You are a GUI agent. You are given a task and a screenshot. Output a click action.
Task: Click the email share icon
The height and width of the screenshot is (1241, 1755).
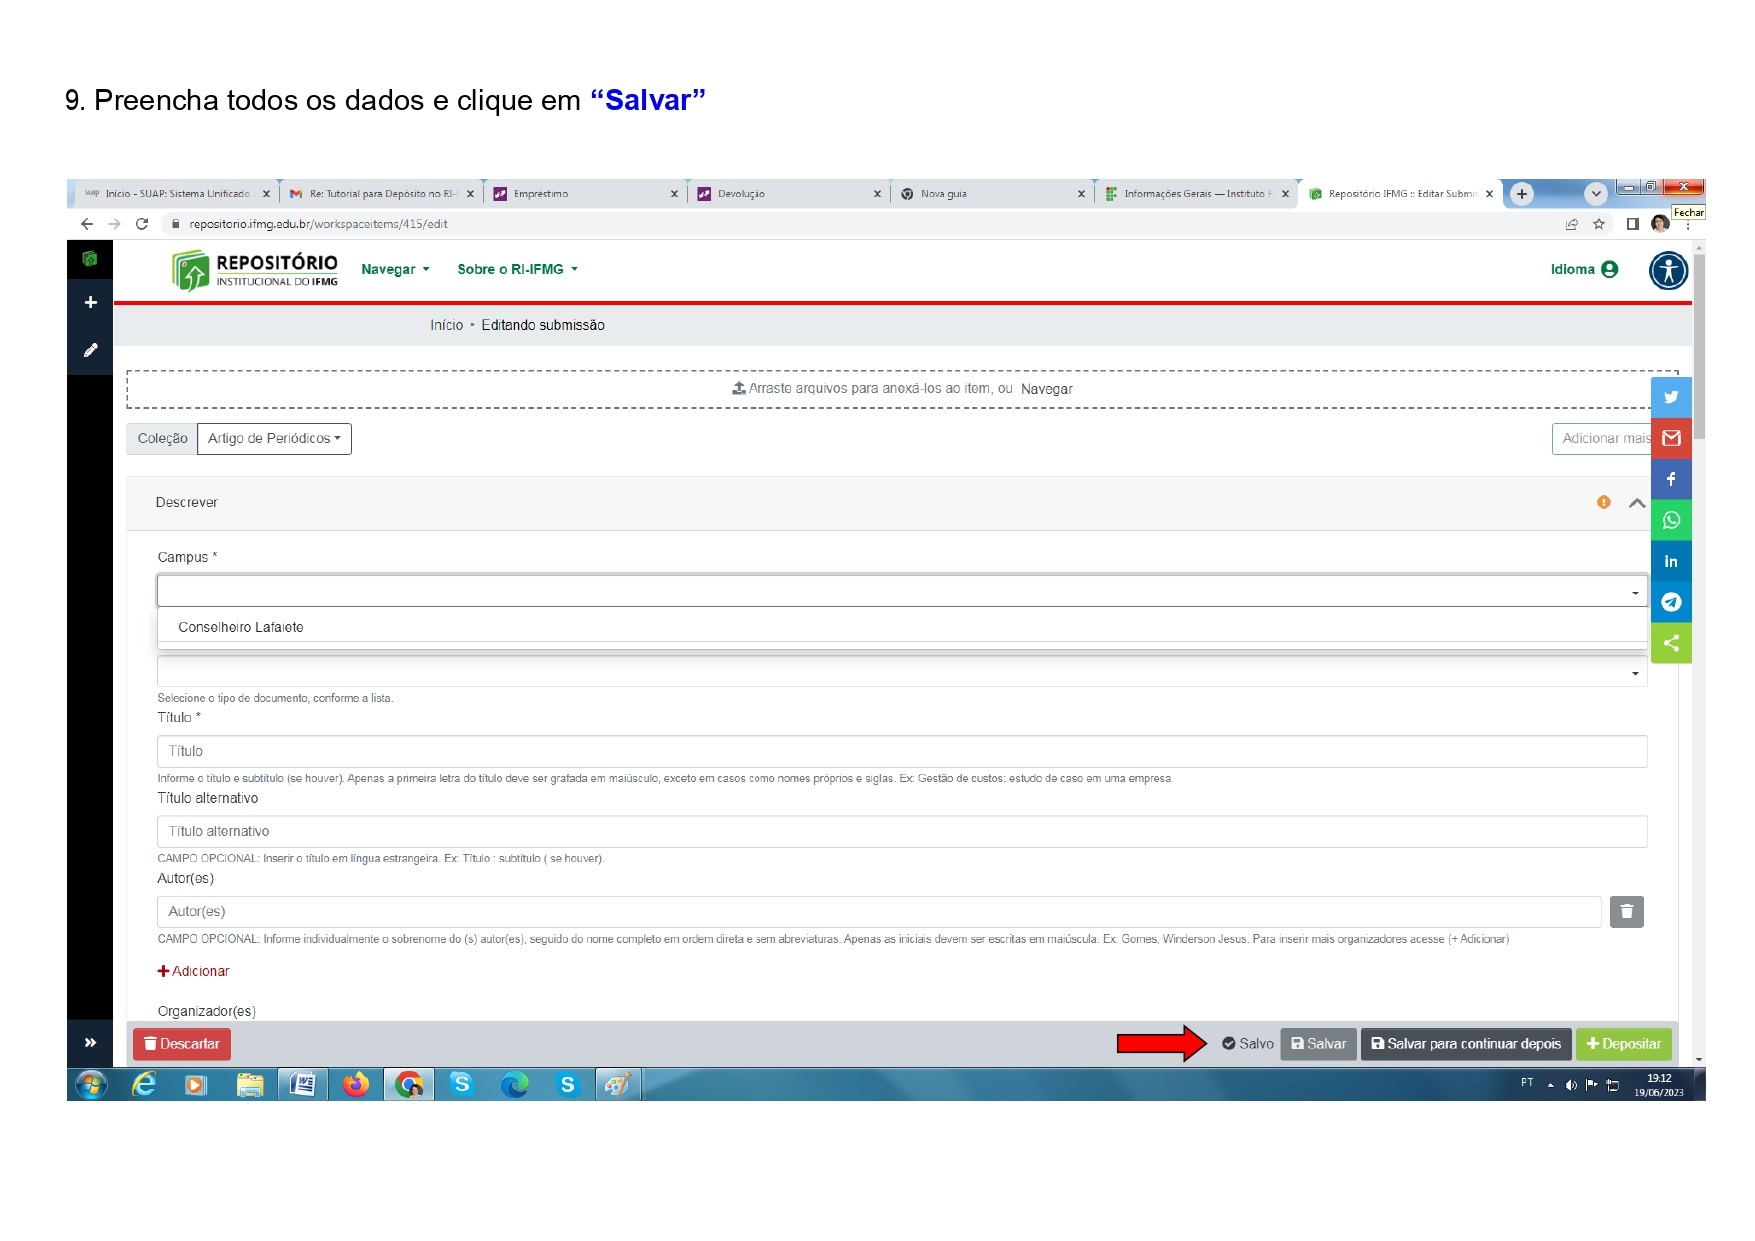click(x=1670, y=438)
